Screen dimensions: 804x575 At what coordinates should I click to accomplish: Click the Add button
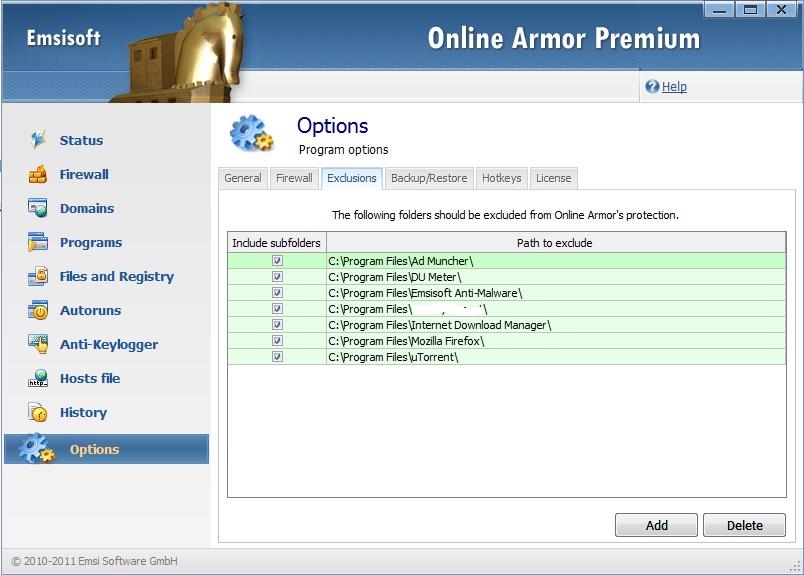coord(656,525)
